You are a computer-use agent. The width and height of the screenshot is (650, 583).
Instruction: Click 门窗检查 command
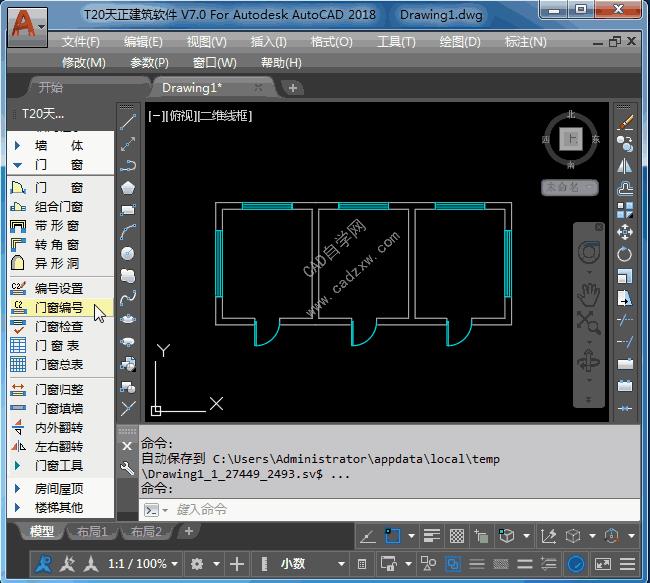[x=61, y=327]
